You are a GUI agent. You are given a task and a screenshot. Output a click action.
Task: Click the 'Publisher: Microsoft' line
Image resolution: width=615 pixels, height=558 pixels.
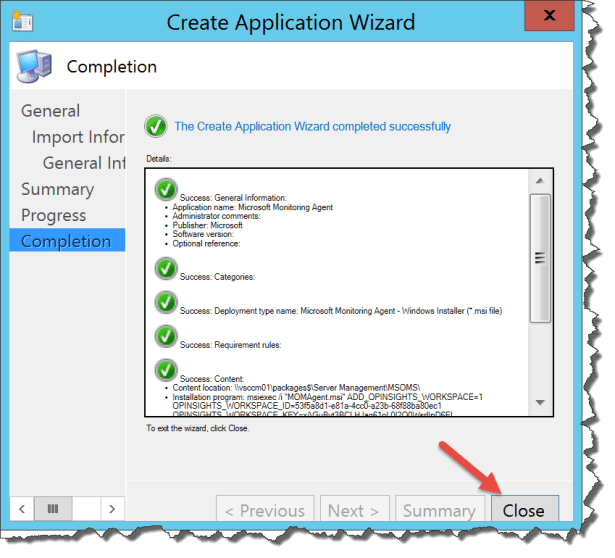click(207, 225)
